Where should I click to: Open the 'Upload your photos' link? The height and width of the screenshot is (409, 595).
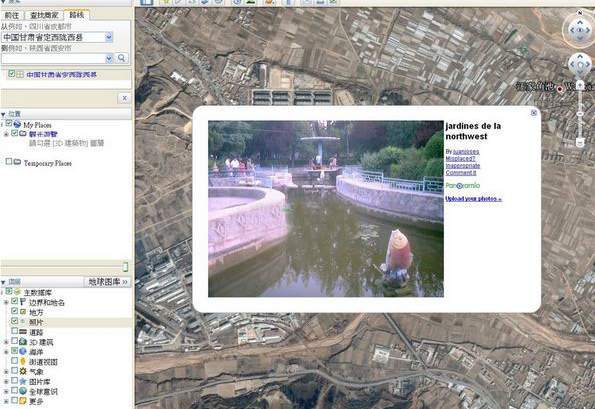pyautogui.click(x=473, y=199)
